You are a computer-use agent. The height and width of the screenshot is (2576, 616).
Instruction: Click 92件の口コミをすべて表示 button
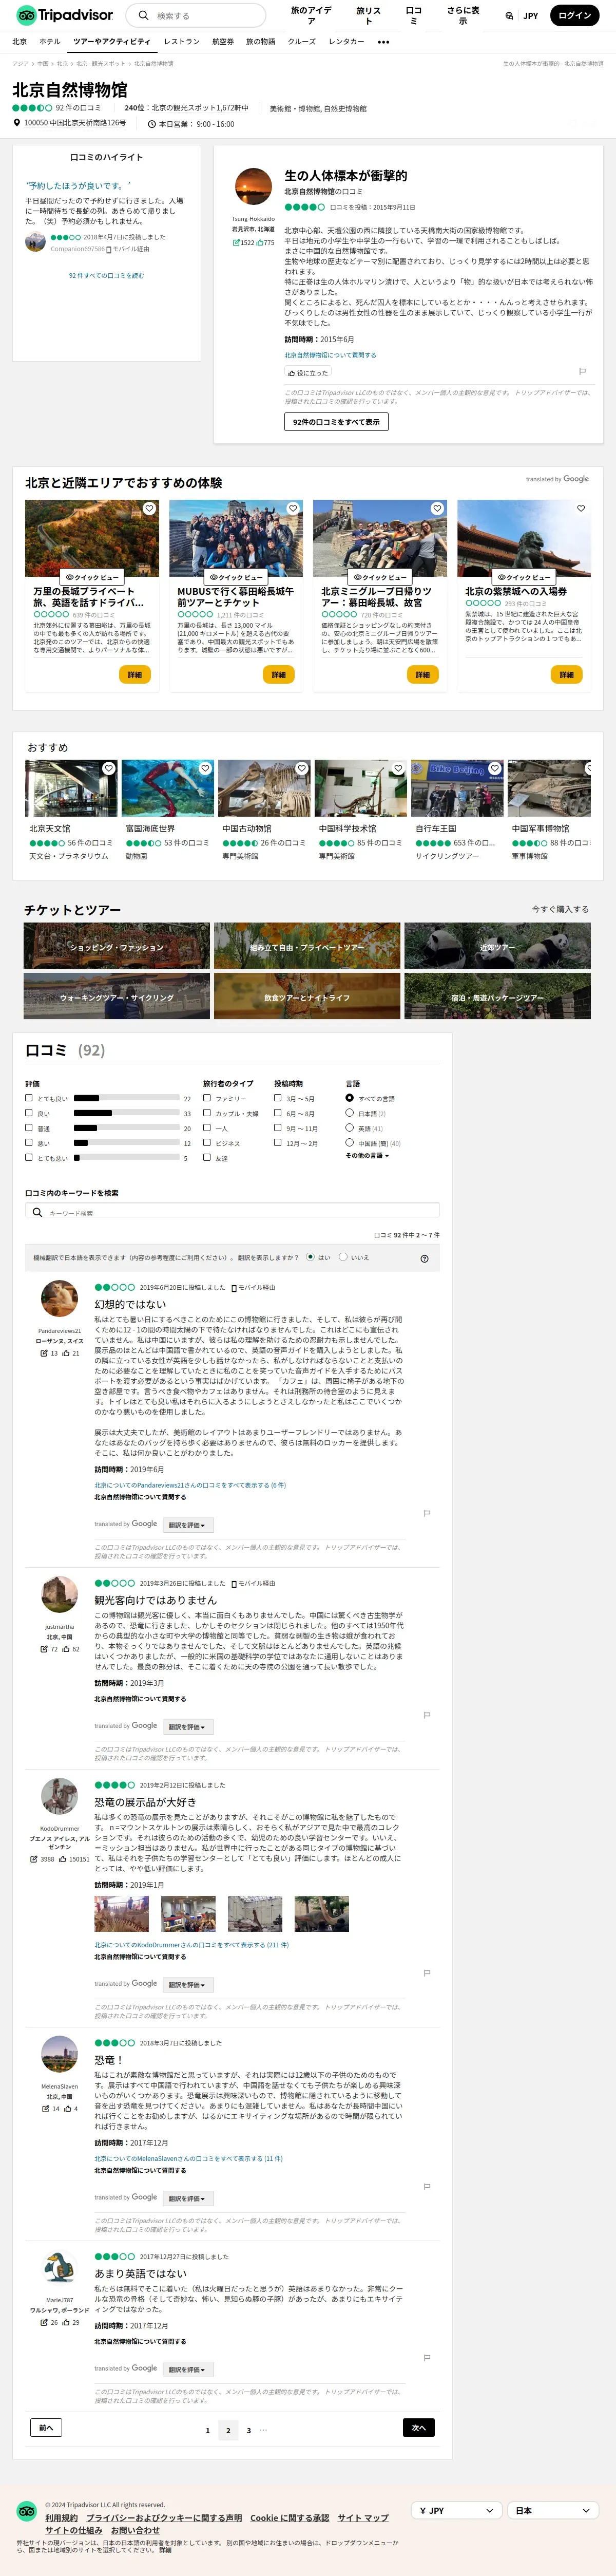336,422
